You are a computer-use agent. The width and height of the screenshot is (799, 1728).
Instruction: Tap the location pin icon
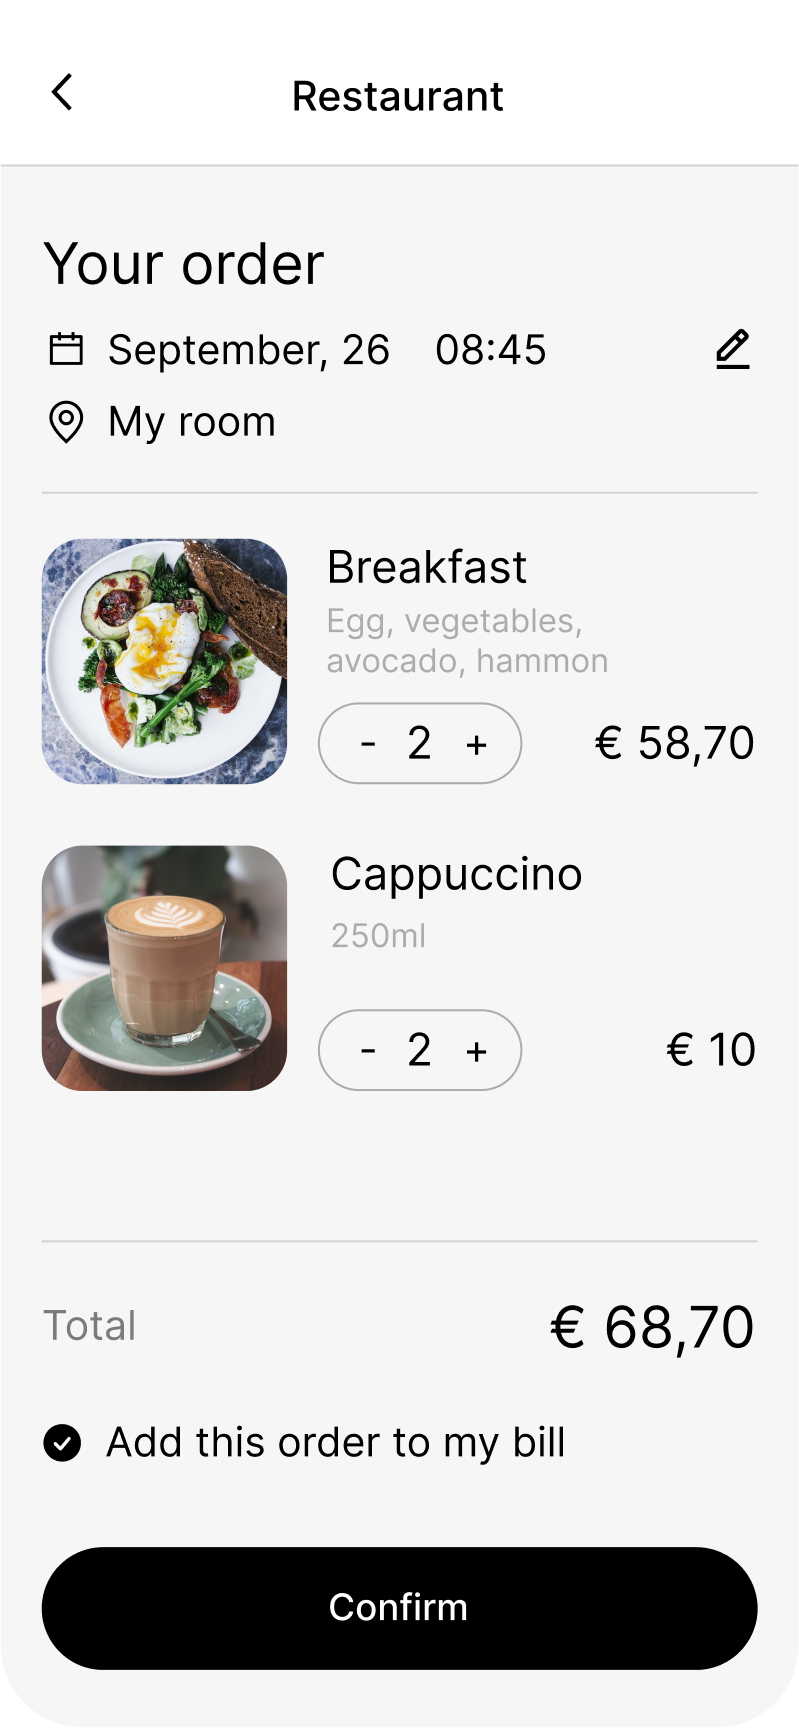tap(66, 422)
